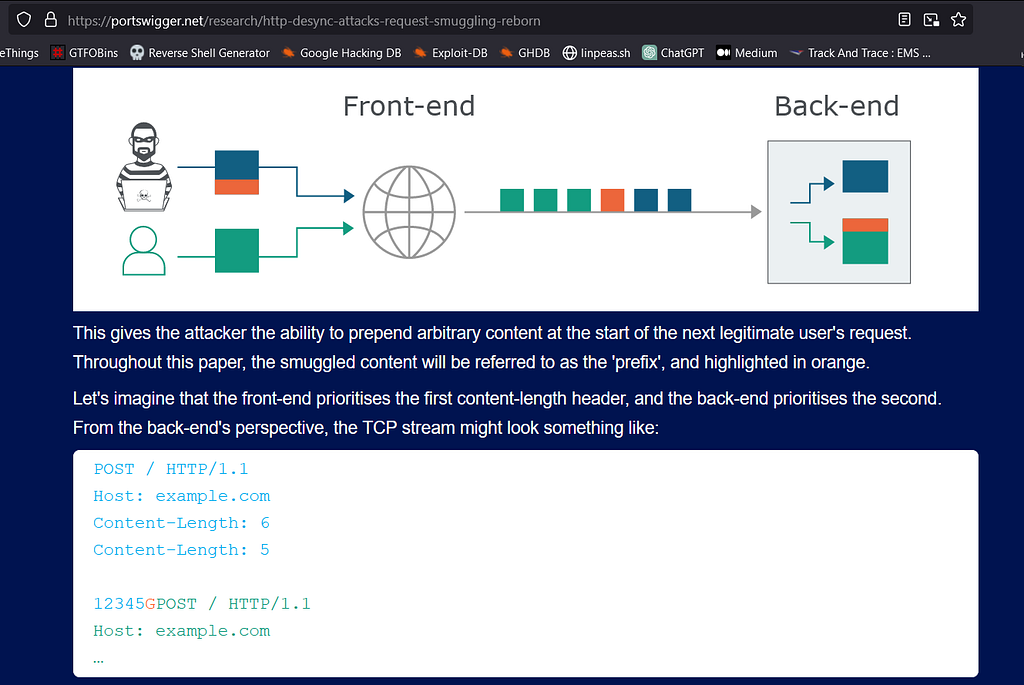
Task: Click the 'Content-Length: 5' code line
Action: pyautogui.click(x=181, y=550)
